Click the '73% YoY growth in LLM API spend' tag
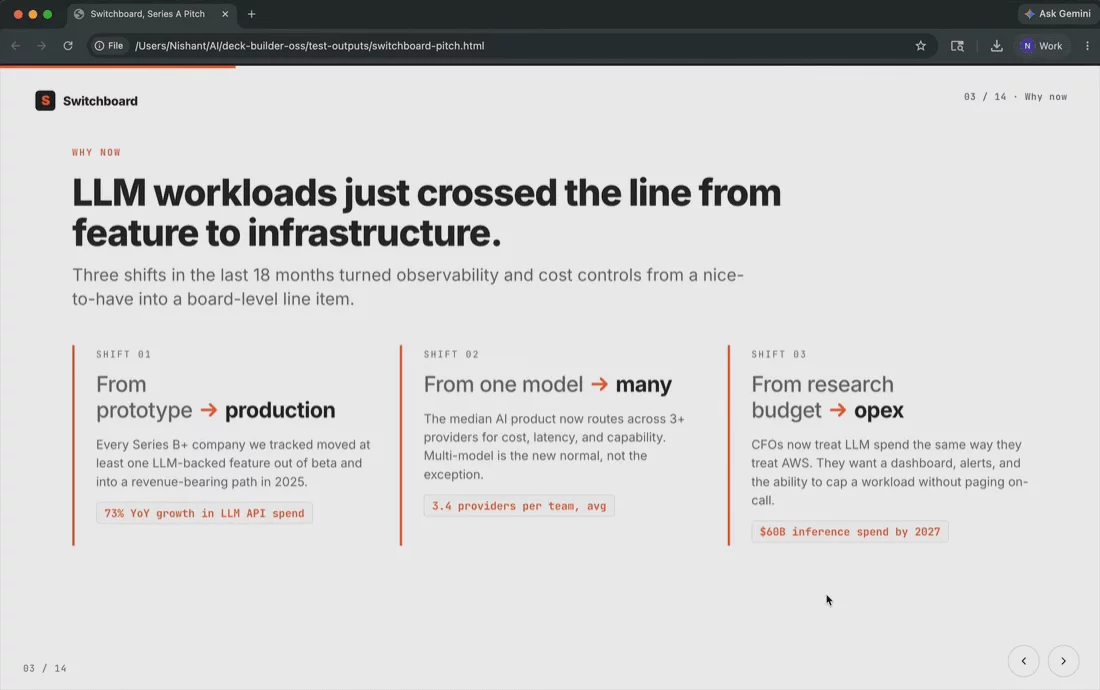 click(204, 513)
